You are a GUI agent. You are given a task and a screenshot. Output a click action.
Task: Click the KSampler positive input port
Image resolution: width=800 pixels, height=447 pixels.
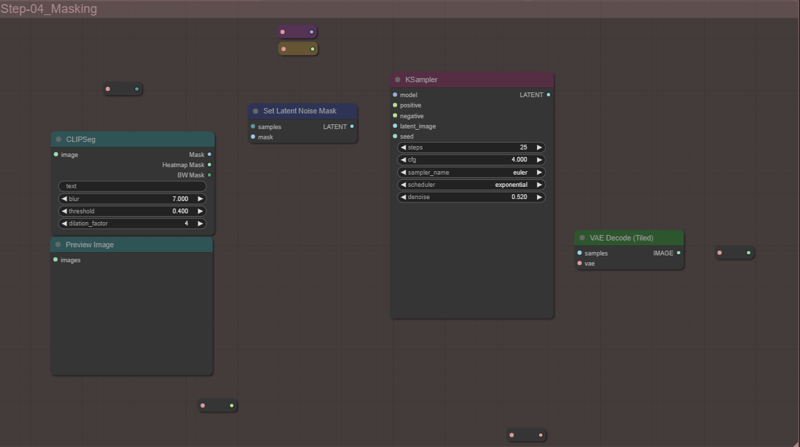pos(395,105)
